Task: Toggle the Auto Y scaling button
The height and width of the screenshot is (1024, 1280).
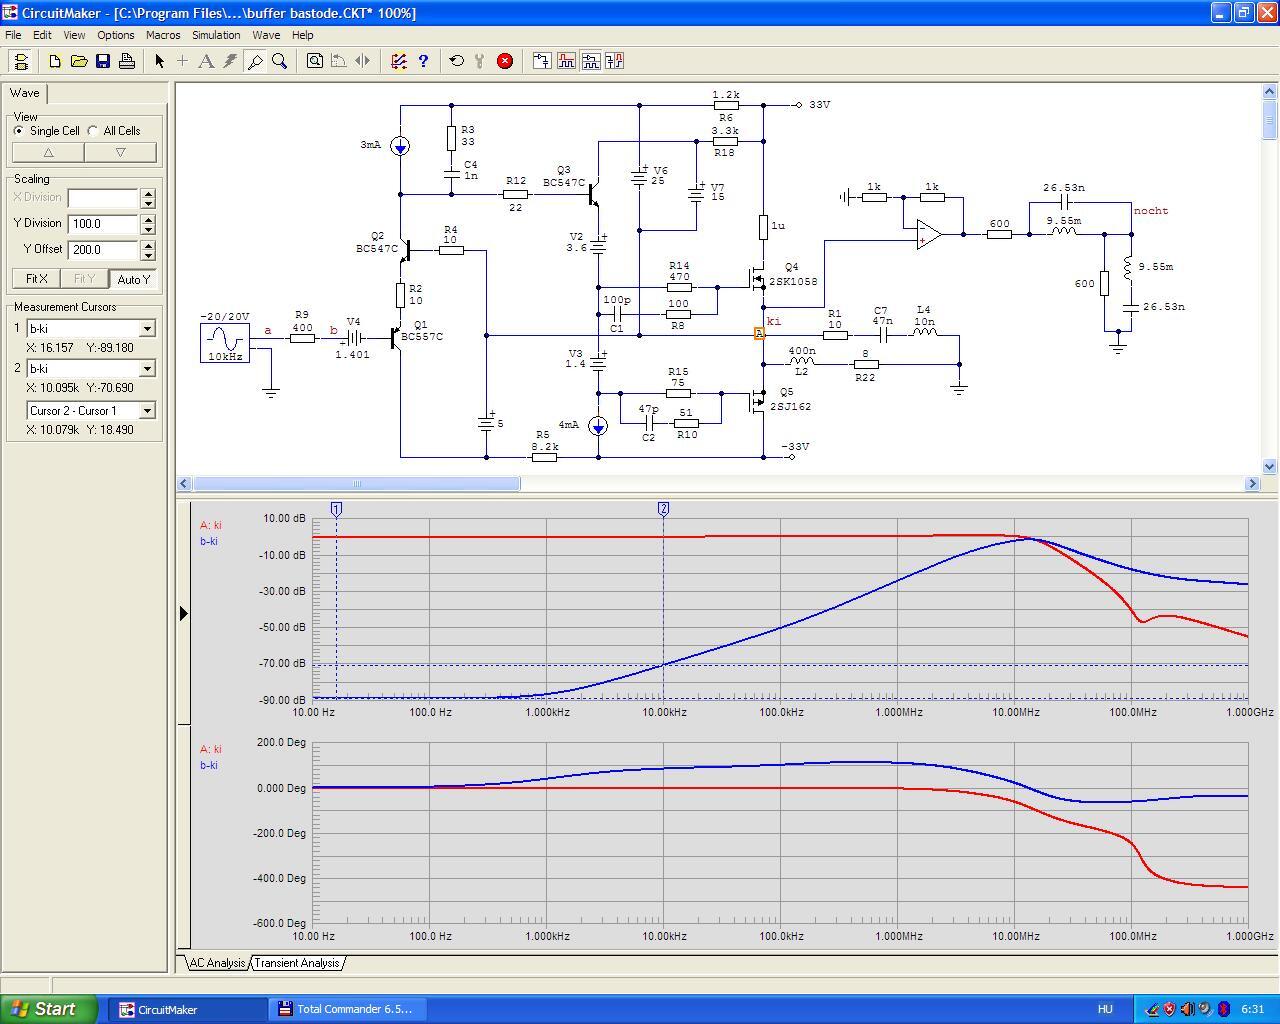Action: click(x=133, y=279)
